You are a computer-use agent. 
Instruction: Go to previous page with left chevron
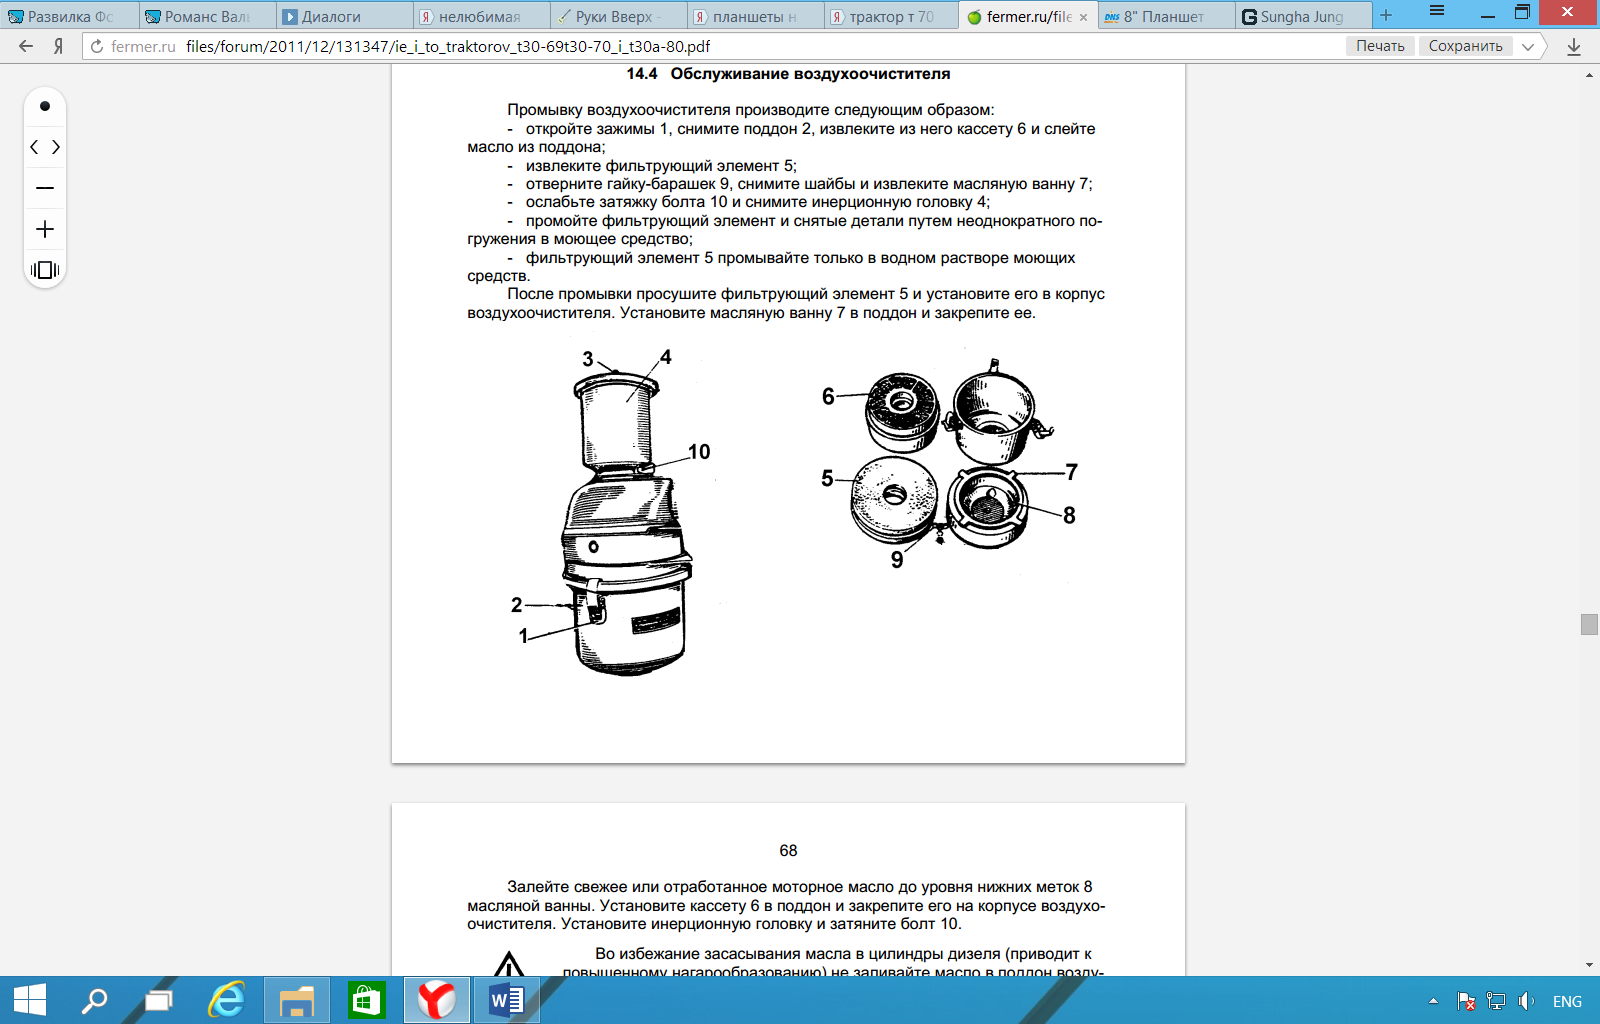pyautogui.click(x=34, y=147)
